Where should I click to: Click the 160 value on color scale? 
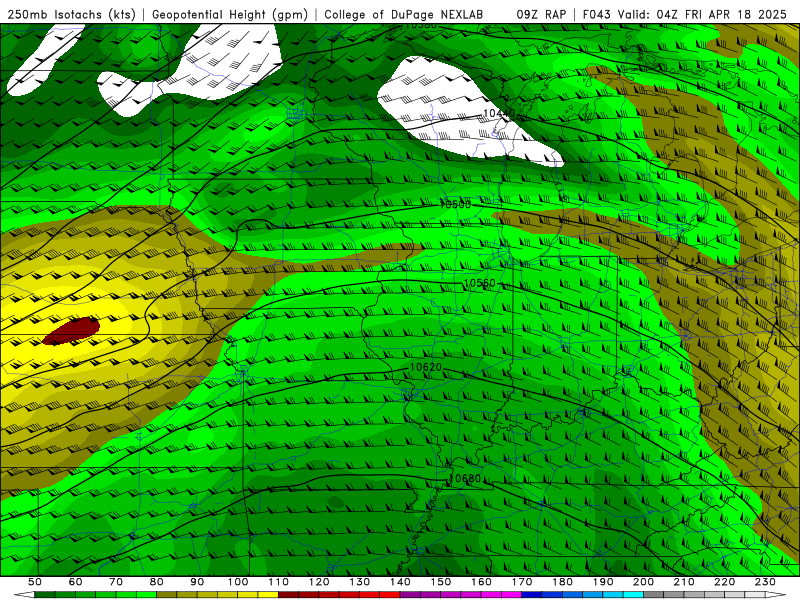point(481,582)
